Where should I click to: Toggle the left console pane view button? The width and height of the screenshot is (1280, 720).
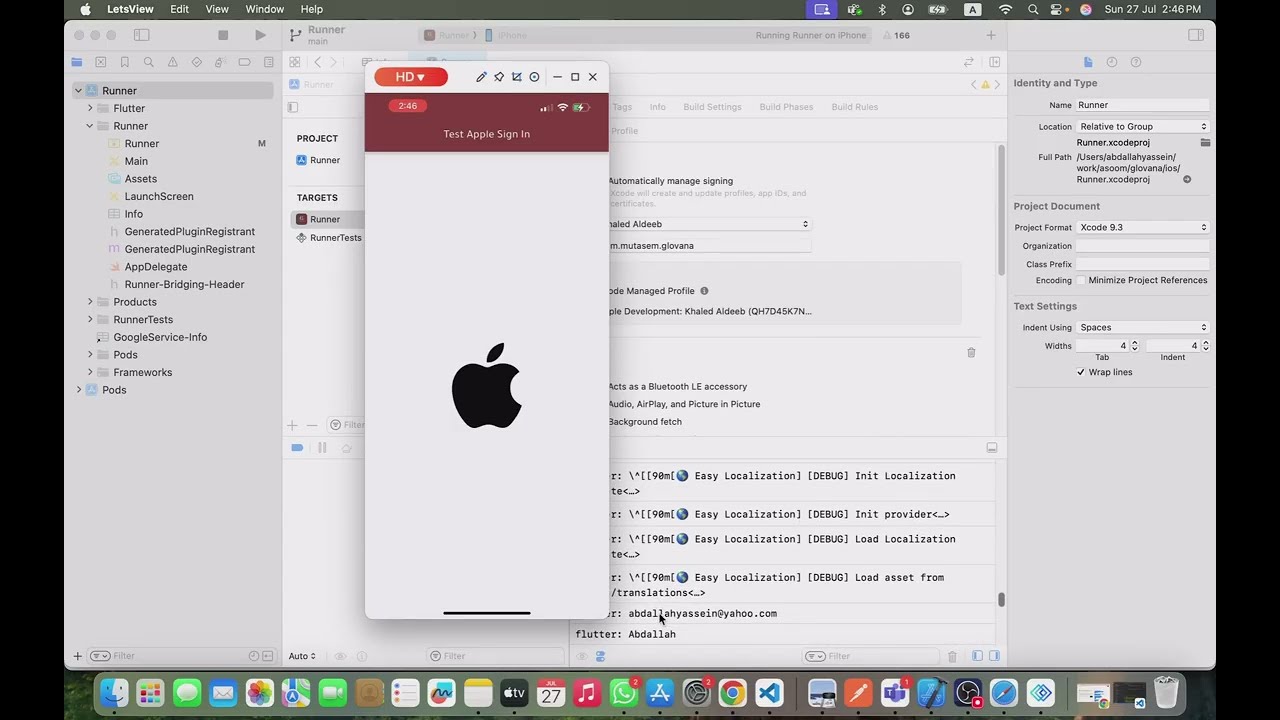[977, 656]
